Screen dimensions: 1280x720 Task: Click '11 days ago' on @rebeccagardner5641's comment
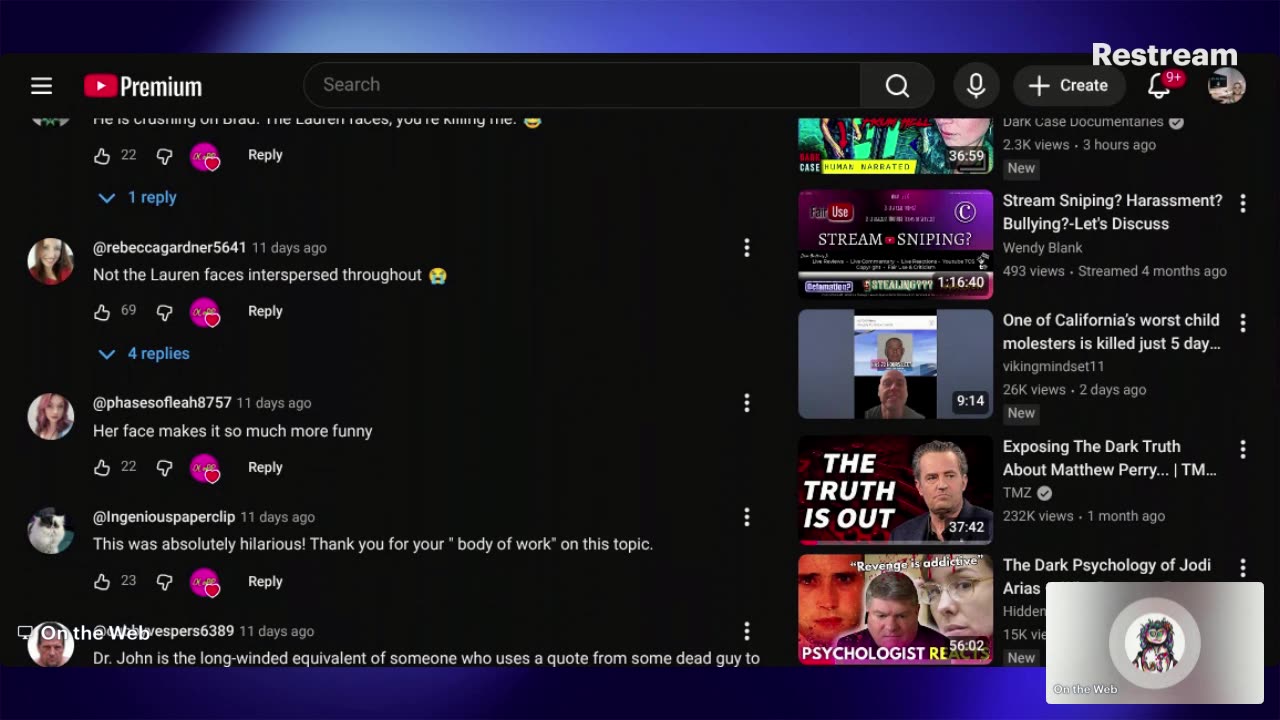pyautogui.click(x=289, y=248)
